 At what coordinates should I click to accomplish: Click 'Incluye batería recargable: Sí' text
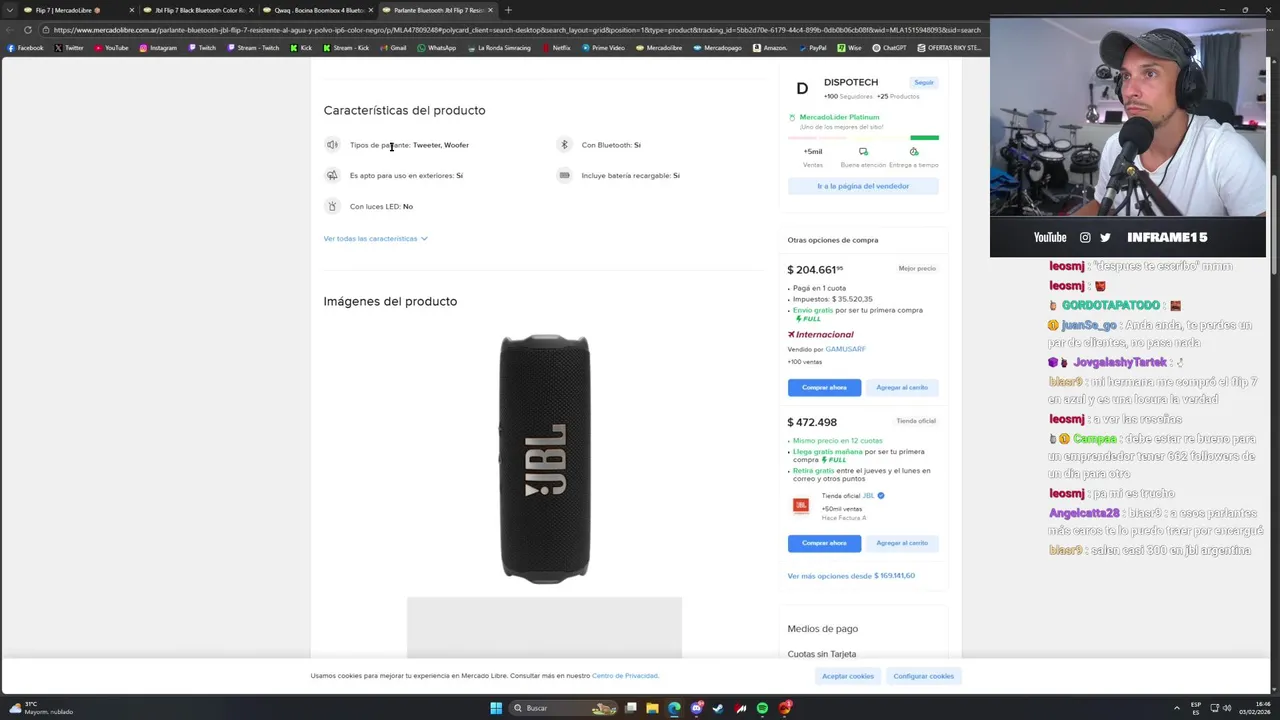click(x=630, y=176)
